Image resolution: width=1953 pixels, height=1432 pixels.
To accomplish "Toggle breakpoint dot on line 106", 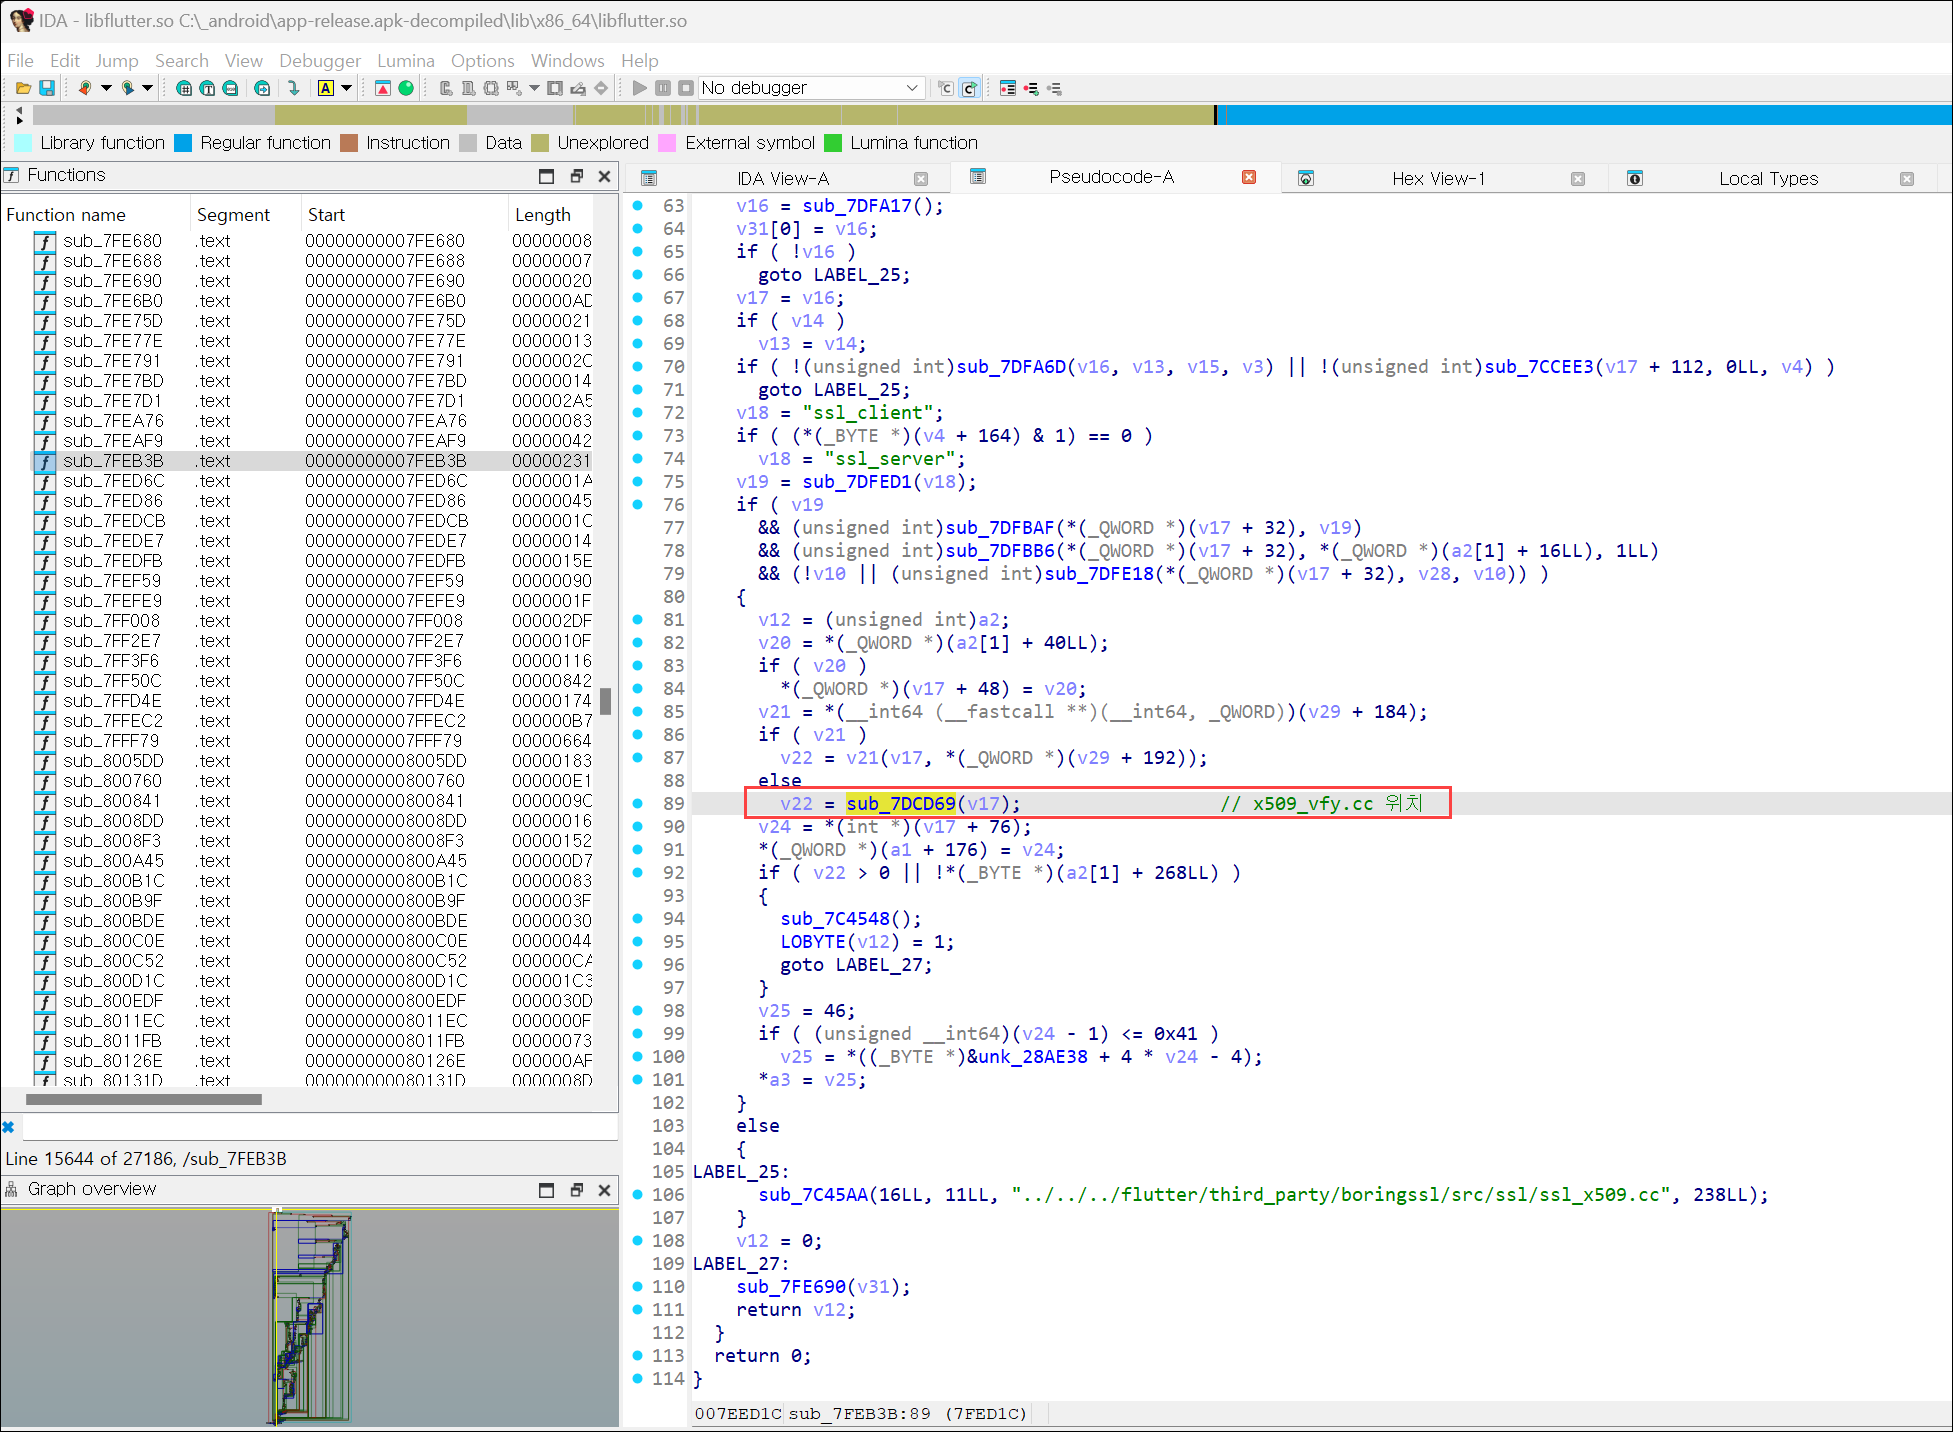I will coord(638,1194).
